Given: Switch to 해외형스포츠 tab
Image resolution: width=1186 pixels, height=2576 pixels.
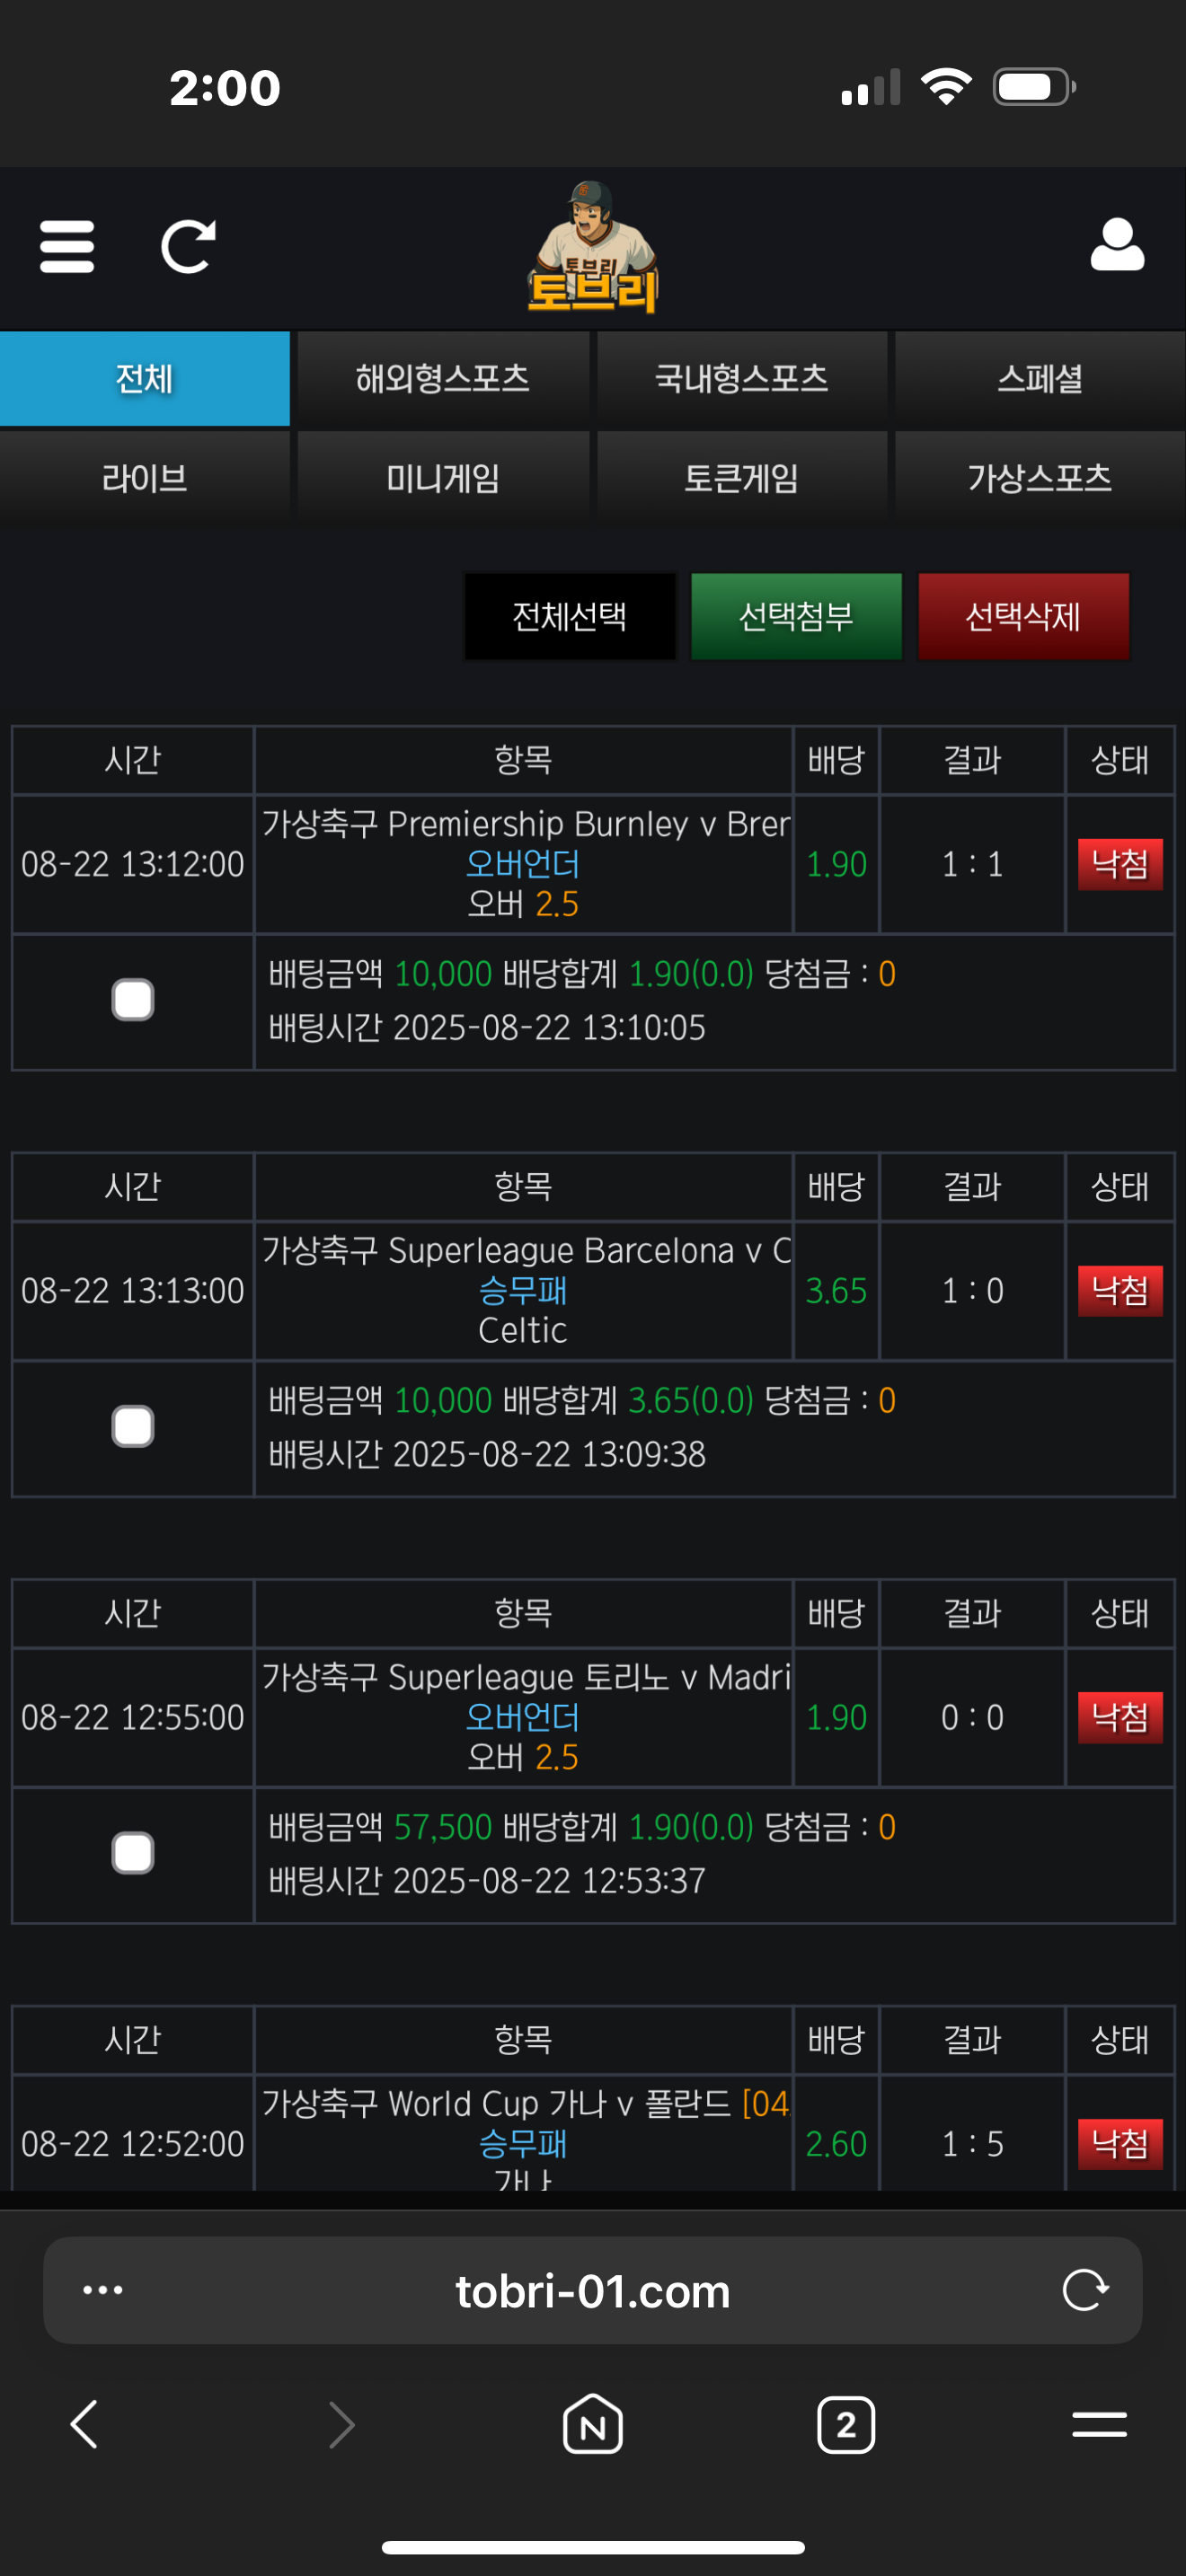Looking at the screenshot, I should (x=443, y=379).
